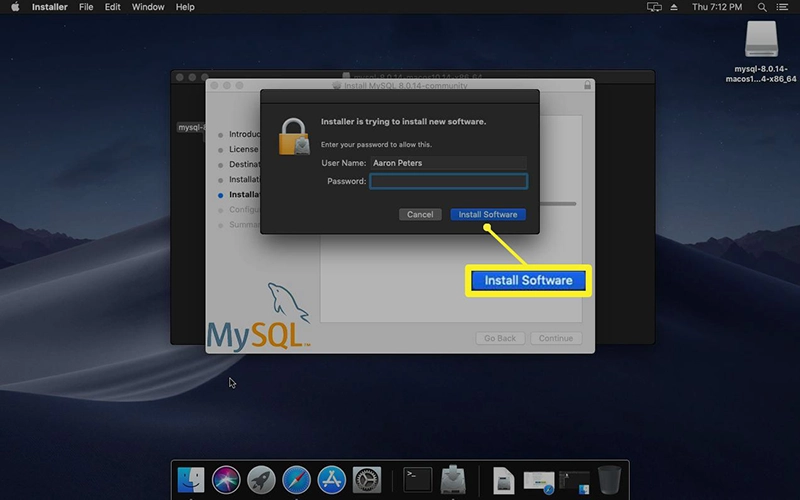This screenshot has height=500, width=800.
Task: Focus the Password input field
Action: click(x=448, y=181)
